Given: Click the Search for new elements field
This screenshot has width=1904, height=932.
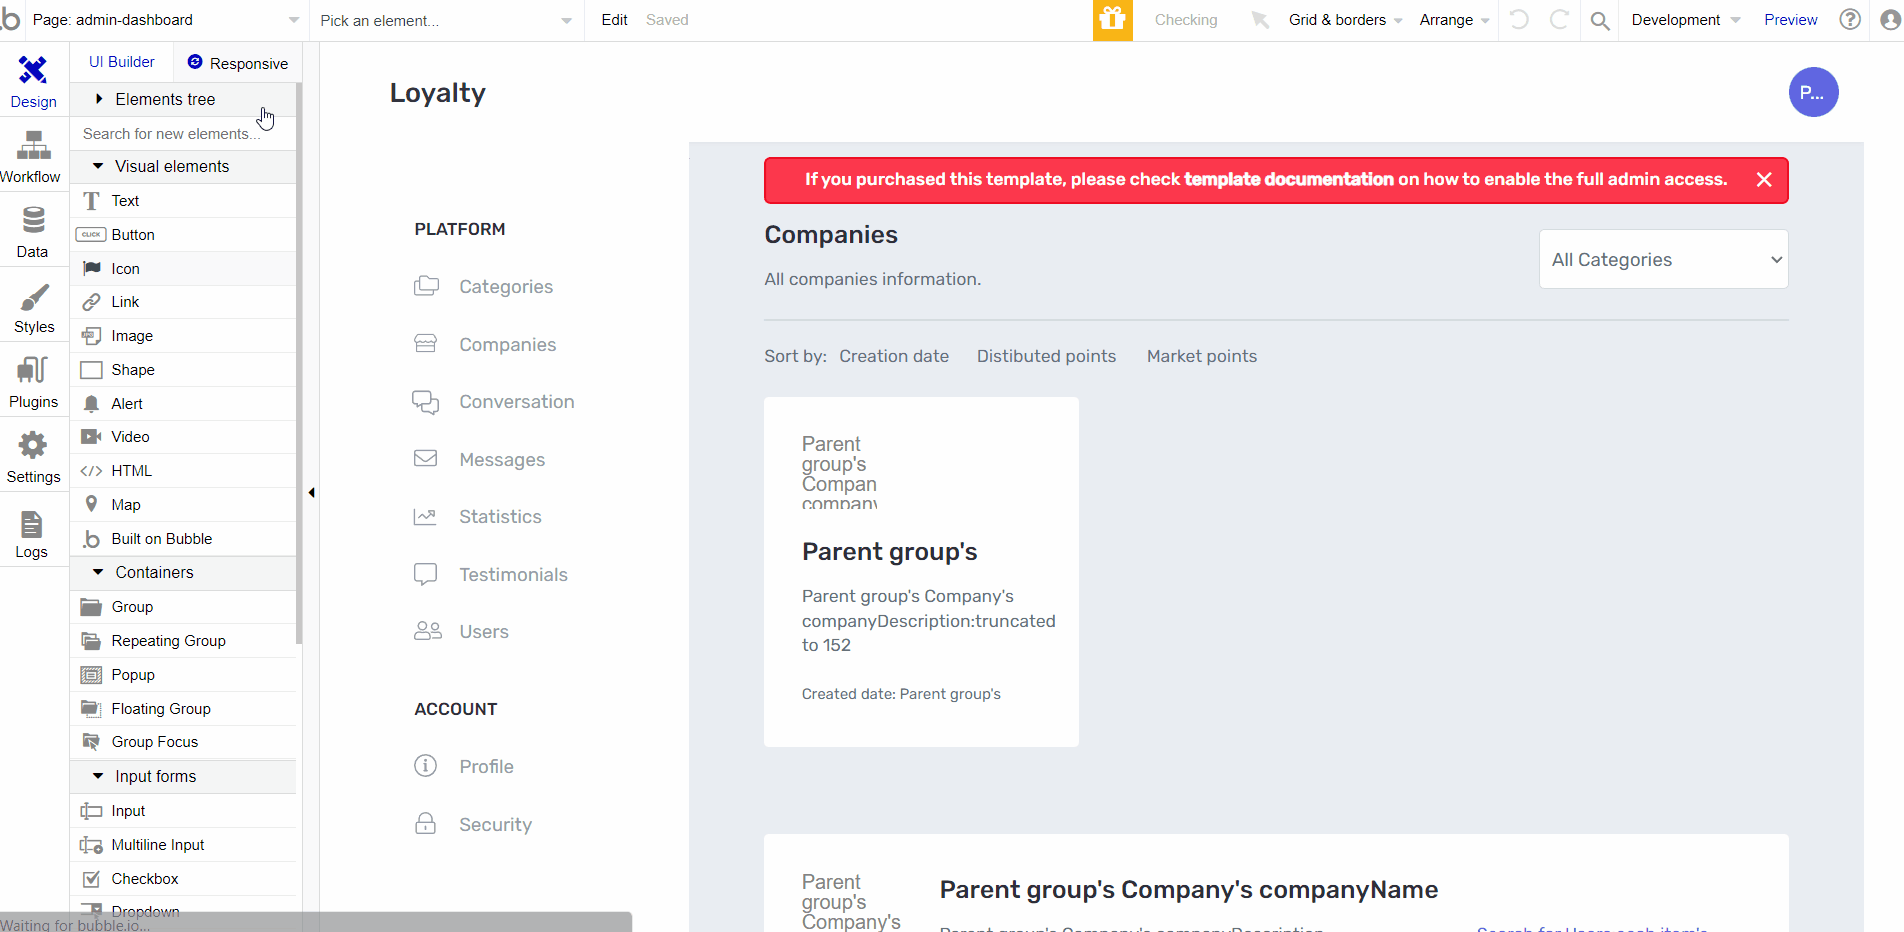Looking at the screenshot, I should point(183,134).
